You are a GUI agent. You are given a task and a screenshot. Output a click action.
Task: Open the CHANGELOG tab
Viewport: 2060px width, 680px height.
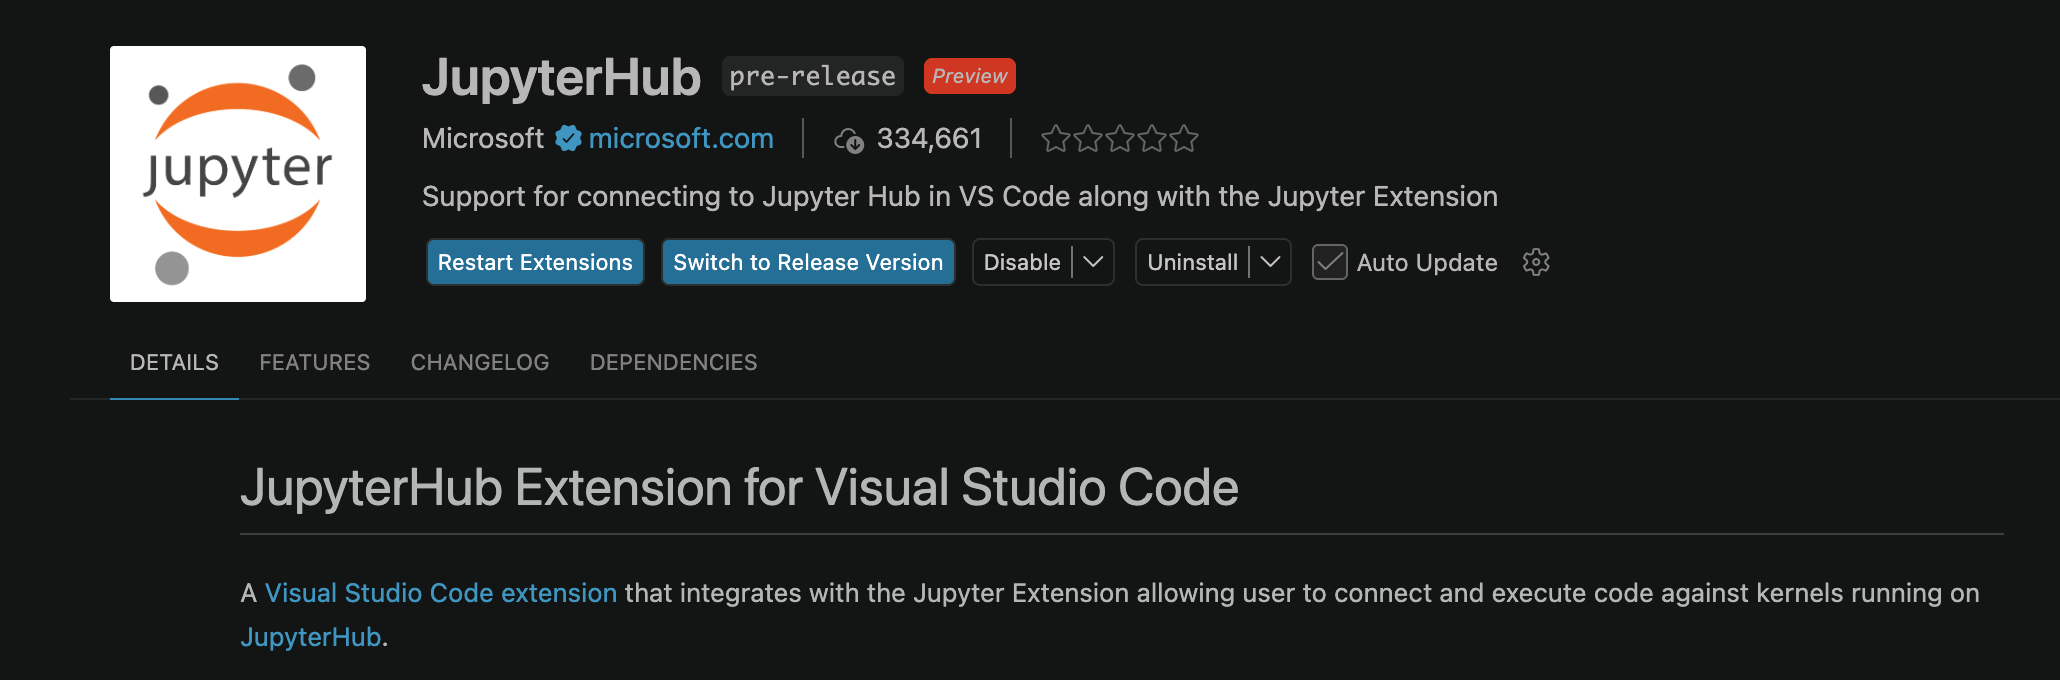(480, 362)
